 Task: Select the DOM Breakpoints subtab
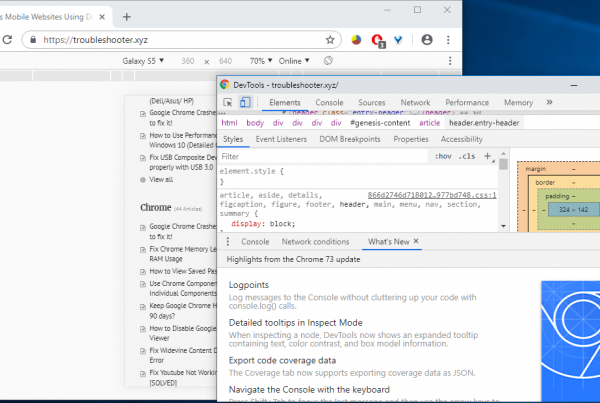coord(350,139)
